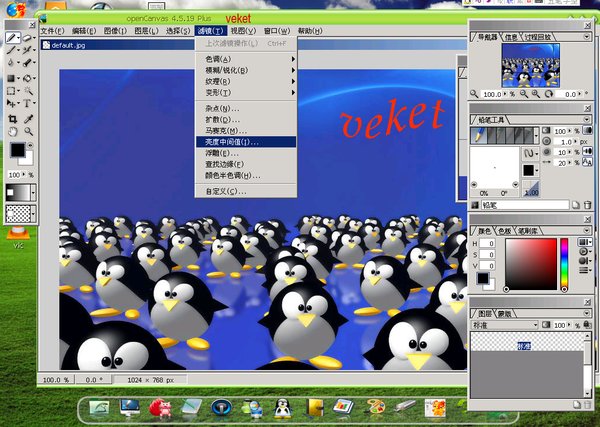Select the rectangular selection marquee tool

(11, 91)
